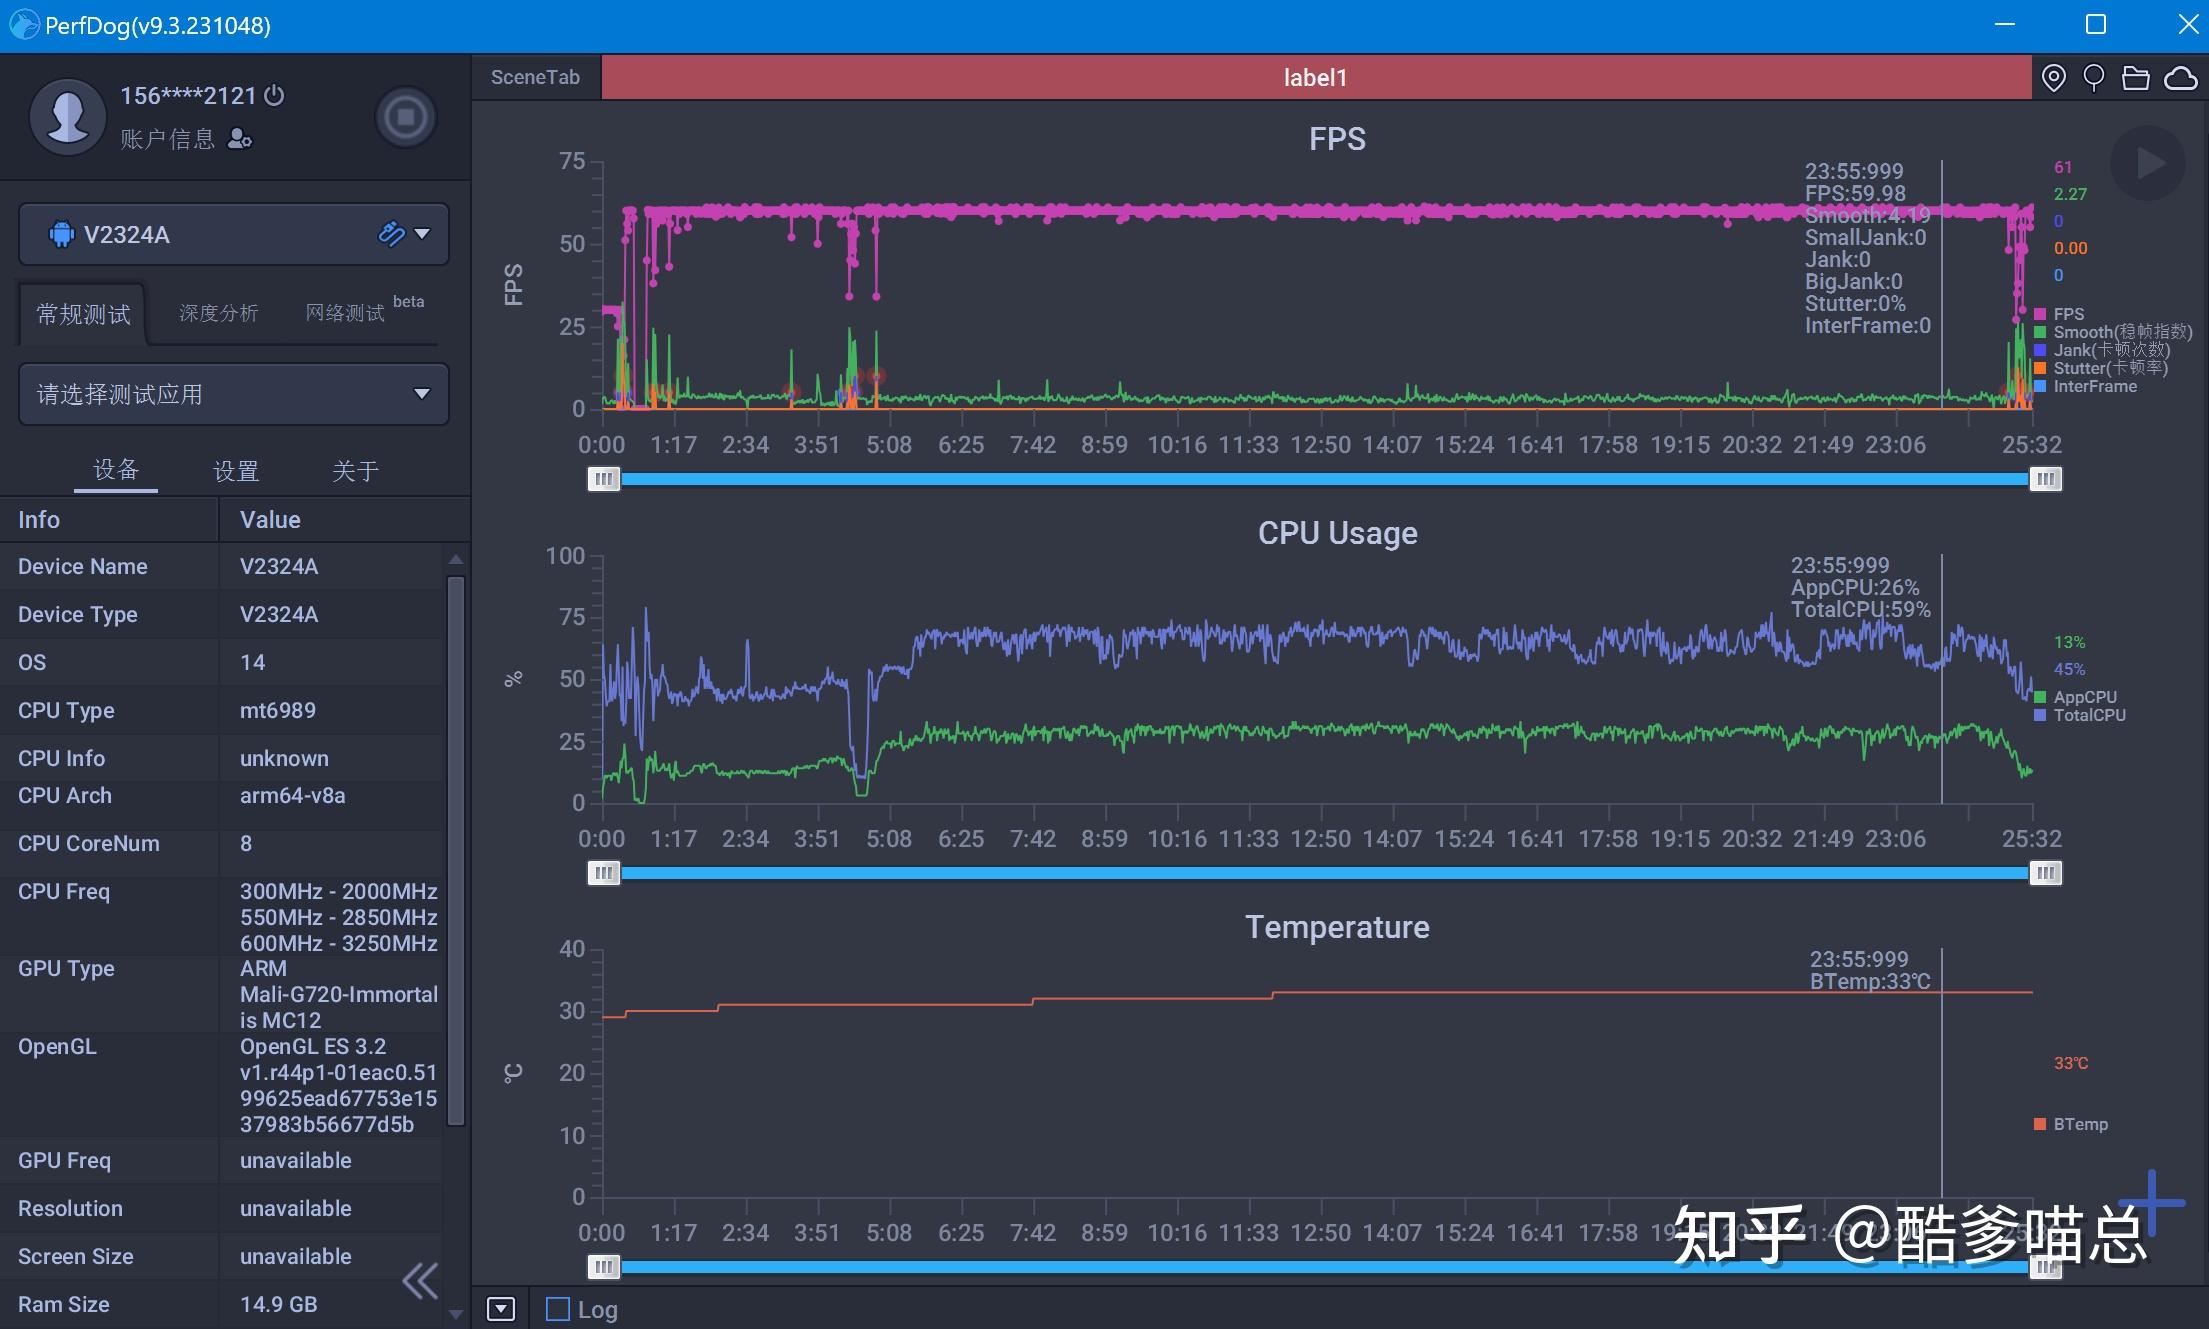Click the device info scroll up arrow
The width and height of the screenshot is (2209, 1329).
coord(456,559)
